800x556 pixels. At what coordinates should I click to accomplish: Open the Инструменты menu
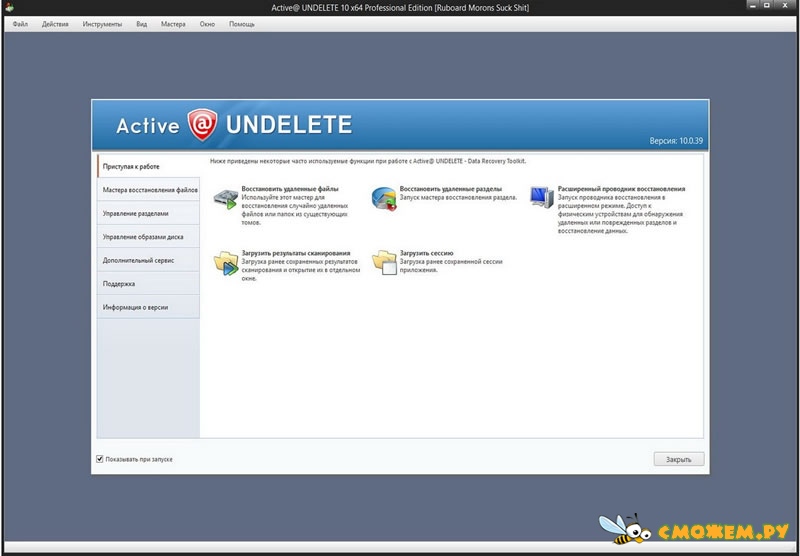[103, 24]
